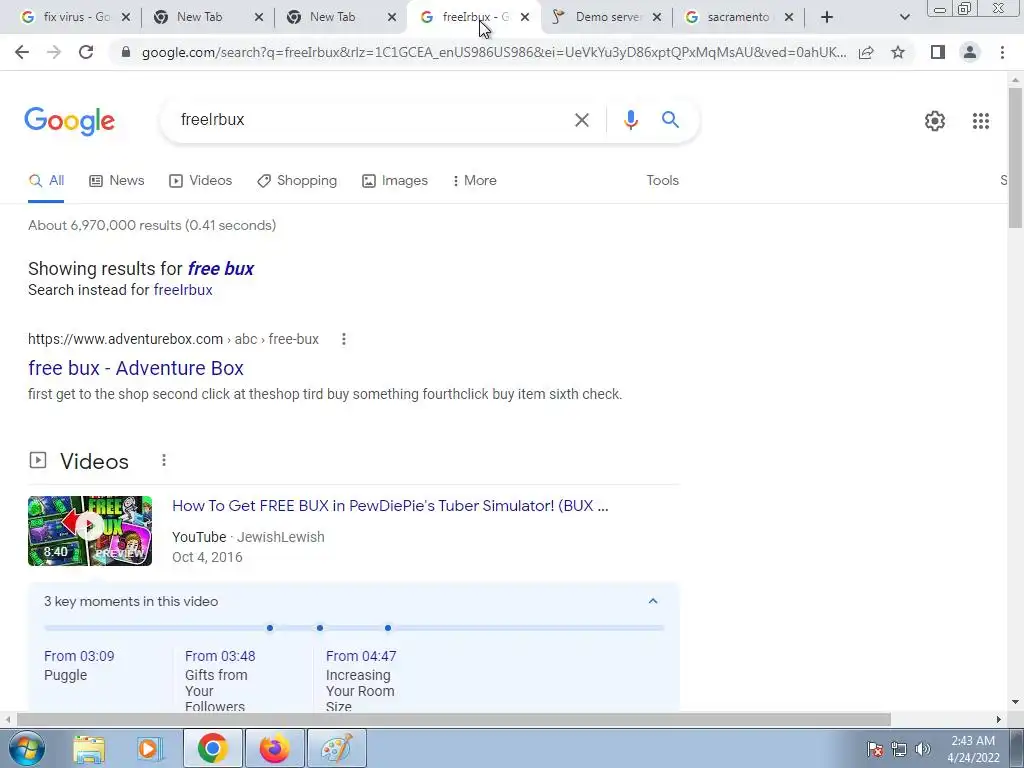Screen dimensions: 1024x768
Task: Collapse the key moments panel
Action: [x=652, y=601]
